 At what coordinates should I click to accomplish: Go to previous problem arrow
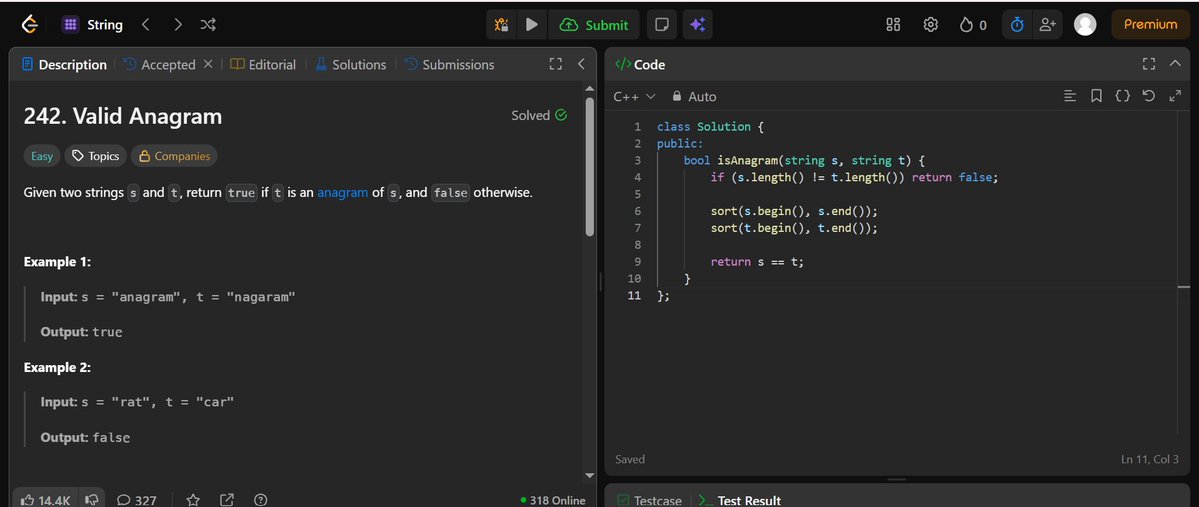pyautogui.click(x=146, y=24)
